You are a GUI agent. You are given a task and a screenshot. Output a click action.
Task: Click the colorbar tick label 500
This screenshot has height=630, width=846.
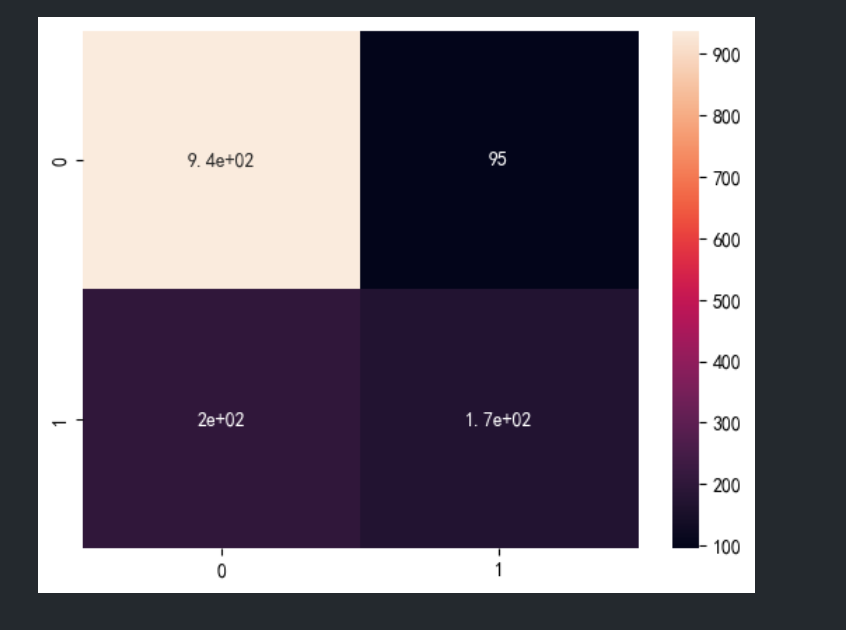tap(726, 301)
